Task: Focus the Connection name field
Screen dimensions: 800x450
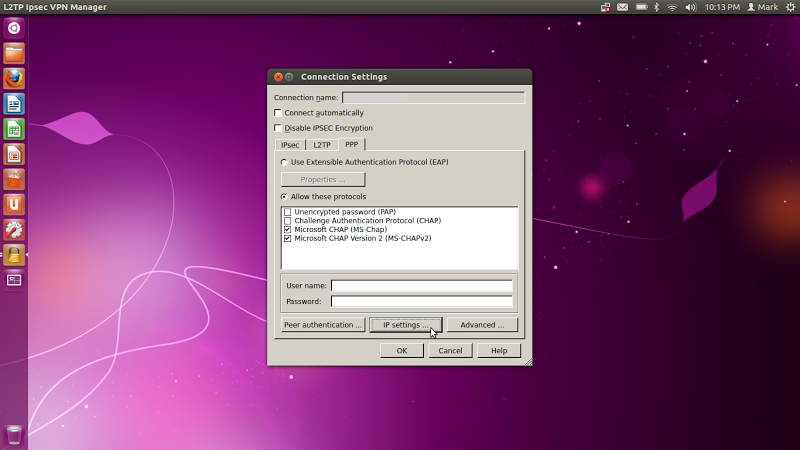Action: [x=433, y=97]
